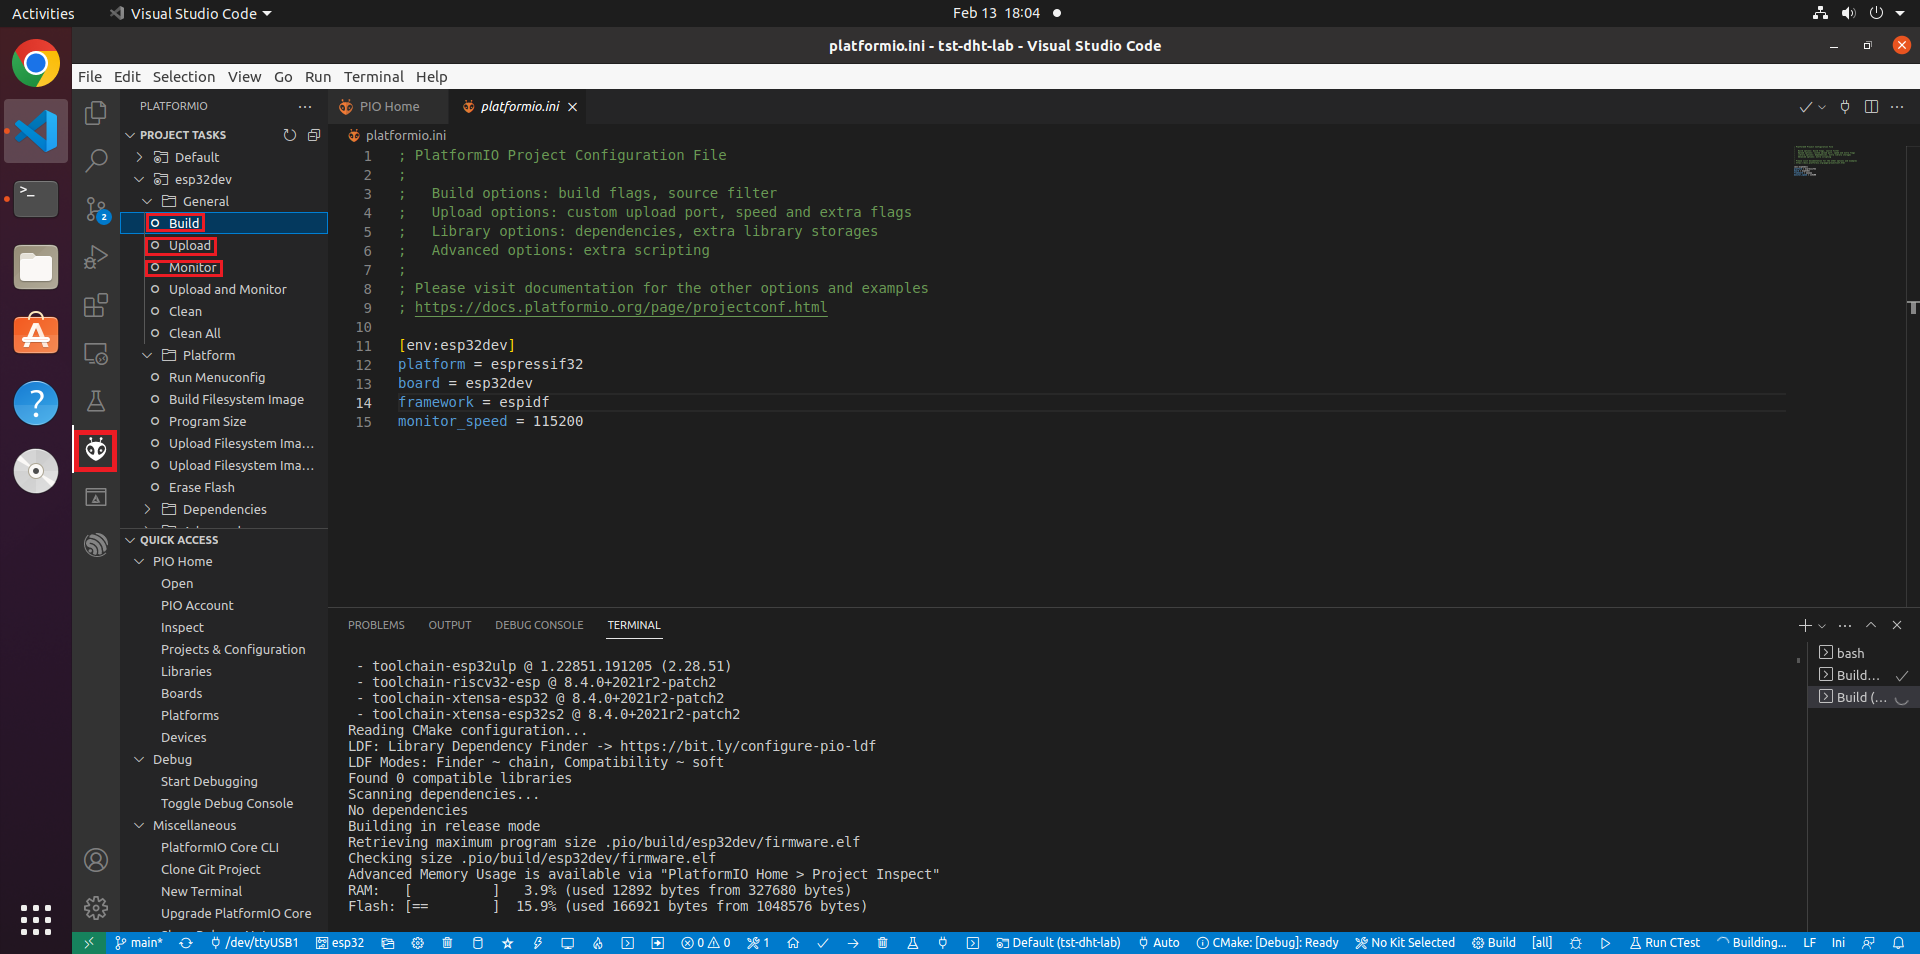Switch to the PIO Home tab
This screenshot has width=1920, height=954.
click(389, 107)
